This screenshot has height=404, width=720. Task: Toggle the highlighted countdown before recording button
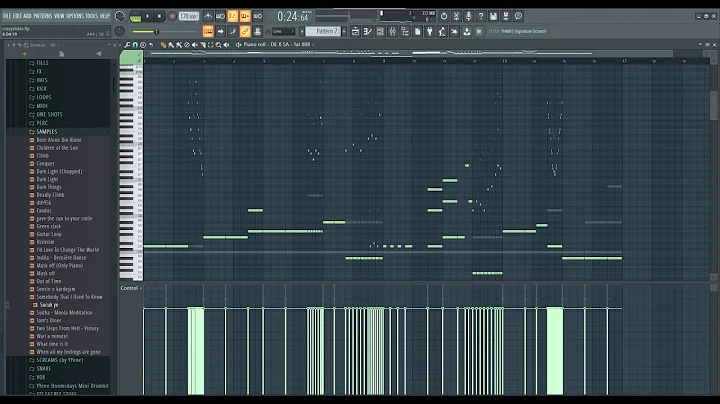tap(233, 16)
